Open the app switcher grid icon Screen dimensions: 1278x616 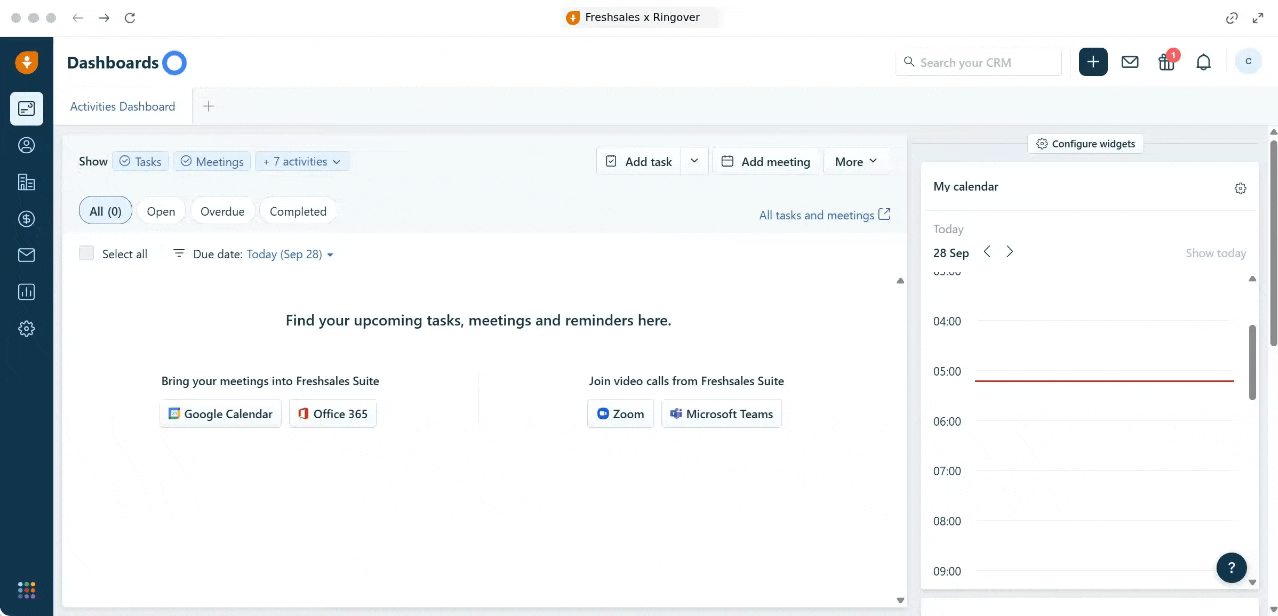click(26, 589)
